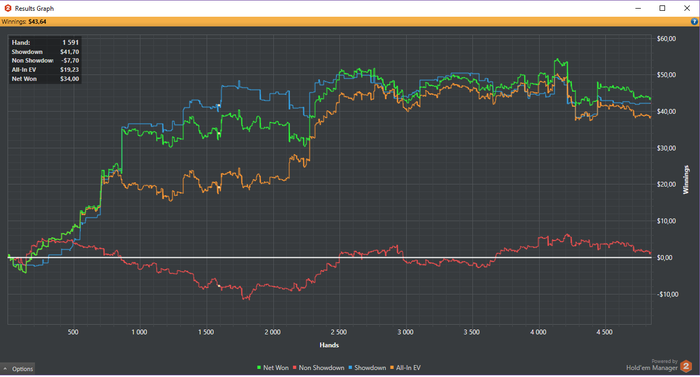Image resolution: width=700 pixels, height=377 pixels.
Task: Click the 3 500 hands axis label
Action: [x=472, y=332]
